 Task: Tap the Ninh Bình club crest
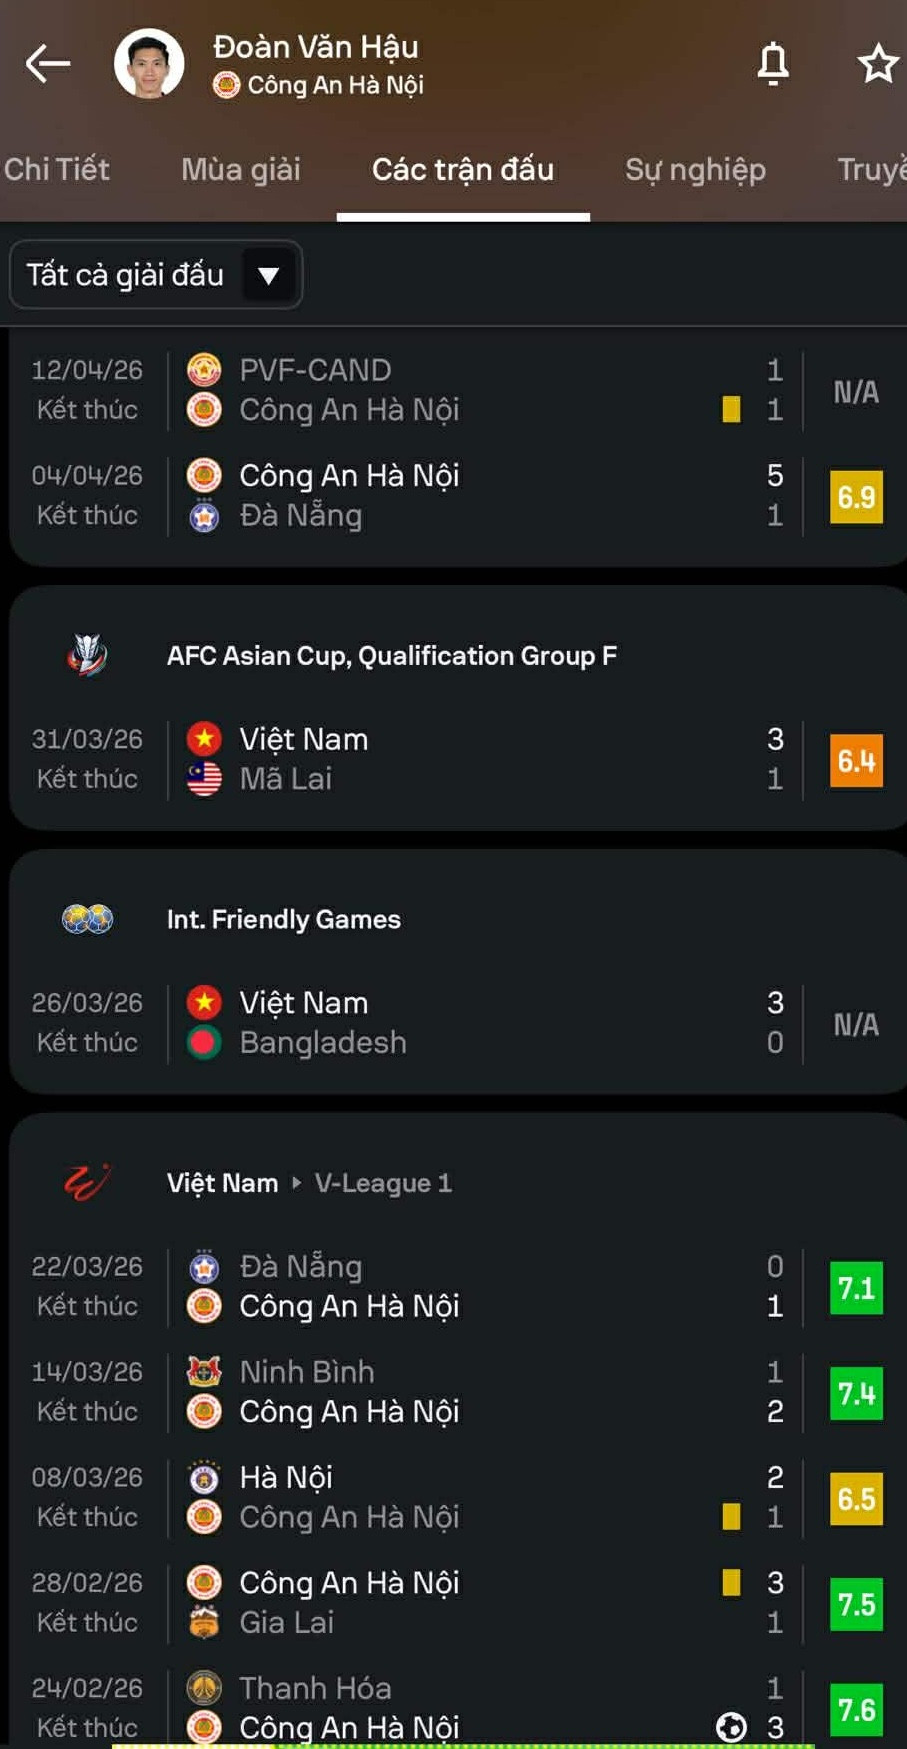204,1371
